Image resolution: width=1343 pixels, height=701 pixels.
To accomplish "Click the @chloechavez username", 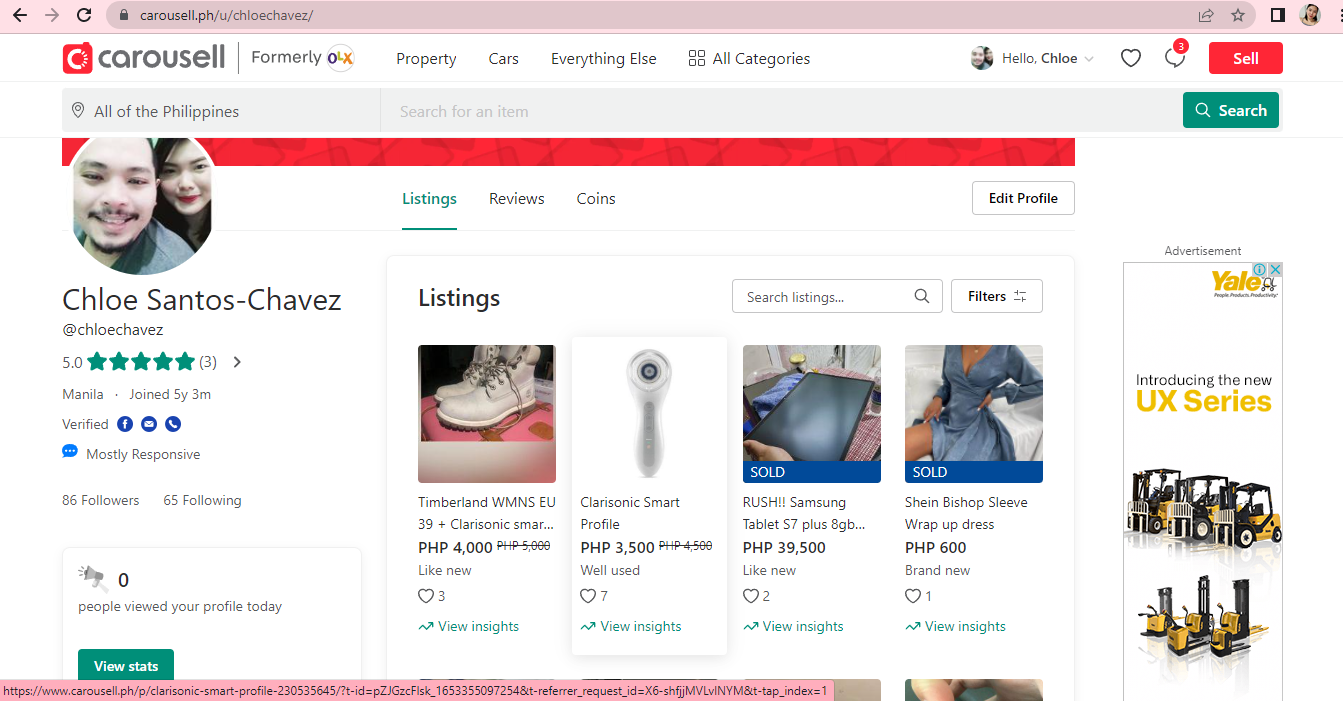I will (113, 329).
